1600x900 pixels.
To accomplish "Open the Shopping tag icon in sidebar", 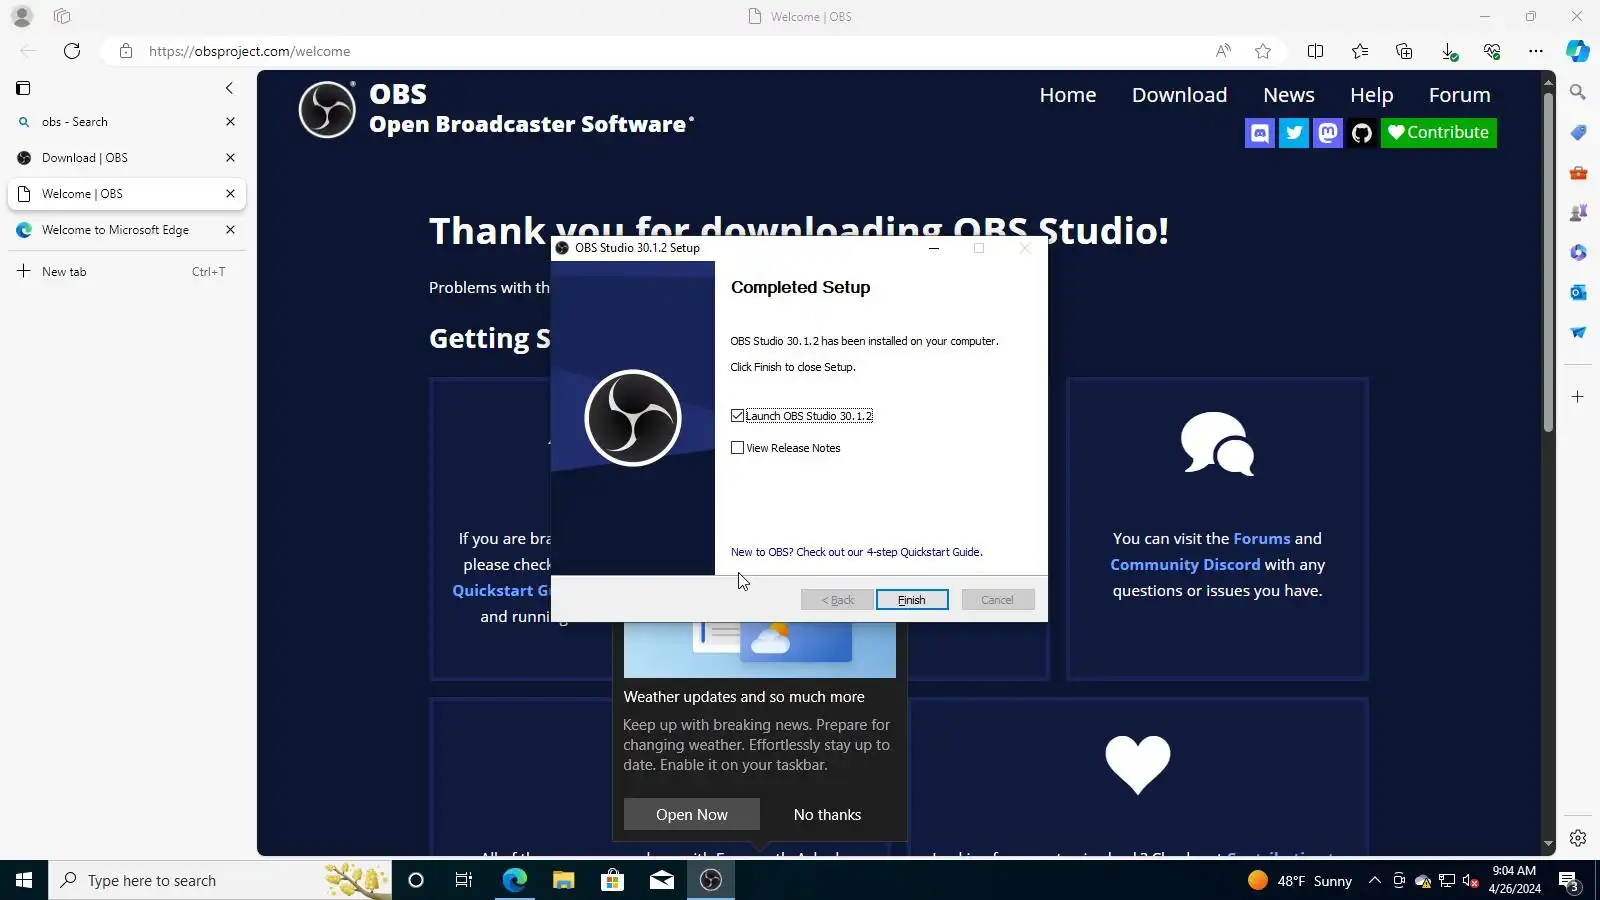I will [x=1578, y=132].
